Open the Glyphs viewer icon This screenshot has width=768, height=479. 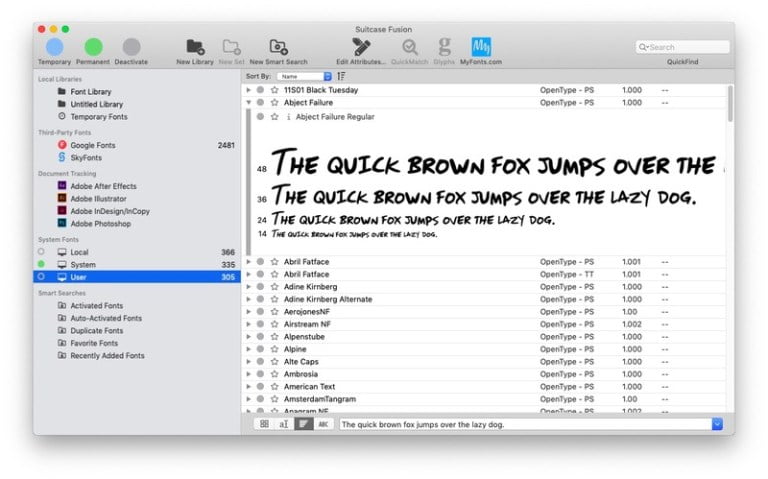tap(444, 48)
